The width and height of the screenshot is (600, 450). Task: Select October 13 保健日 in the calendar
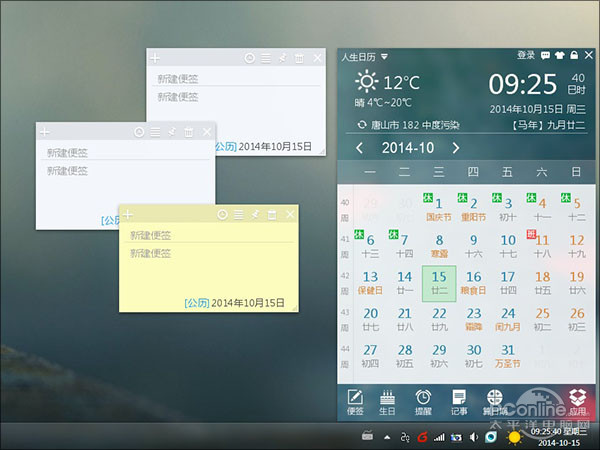click(370, 283)
